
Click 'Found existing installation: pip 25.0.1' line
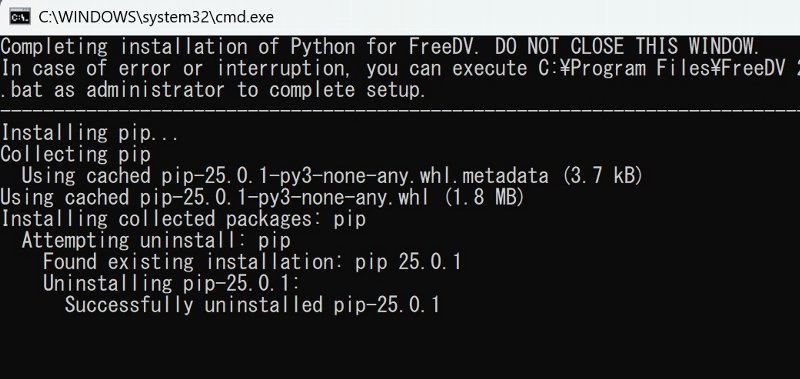click(x=252, y=262)
